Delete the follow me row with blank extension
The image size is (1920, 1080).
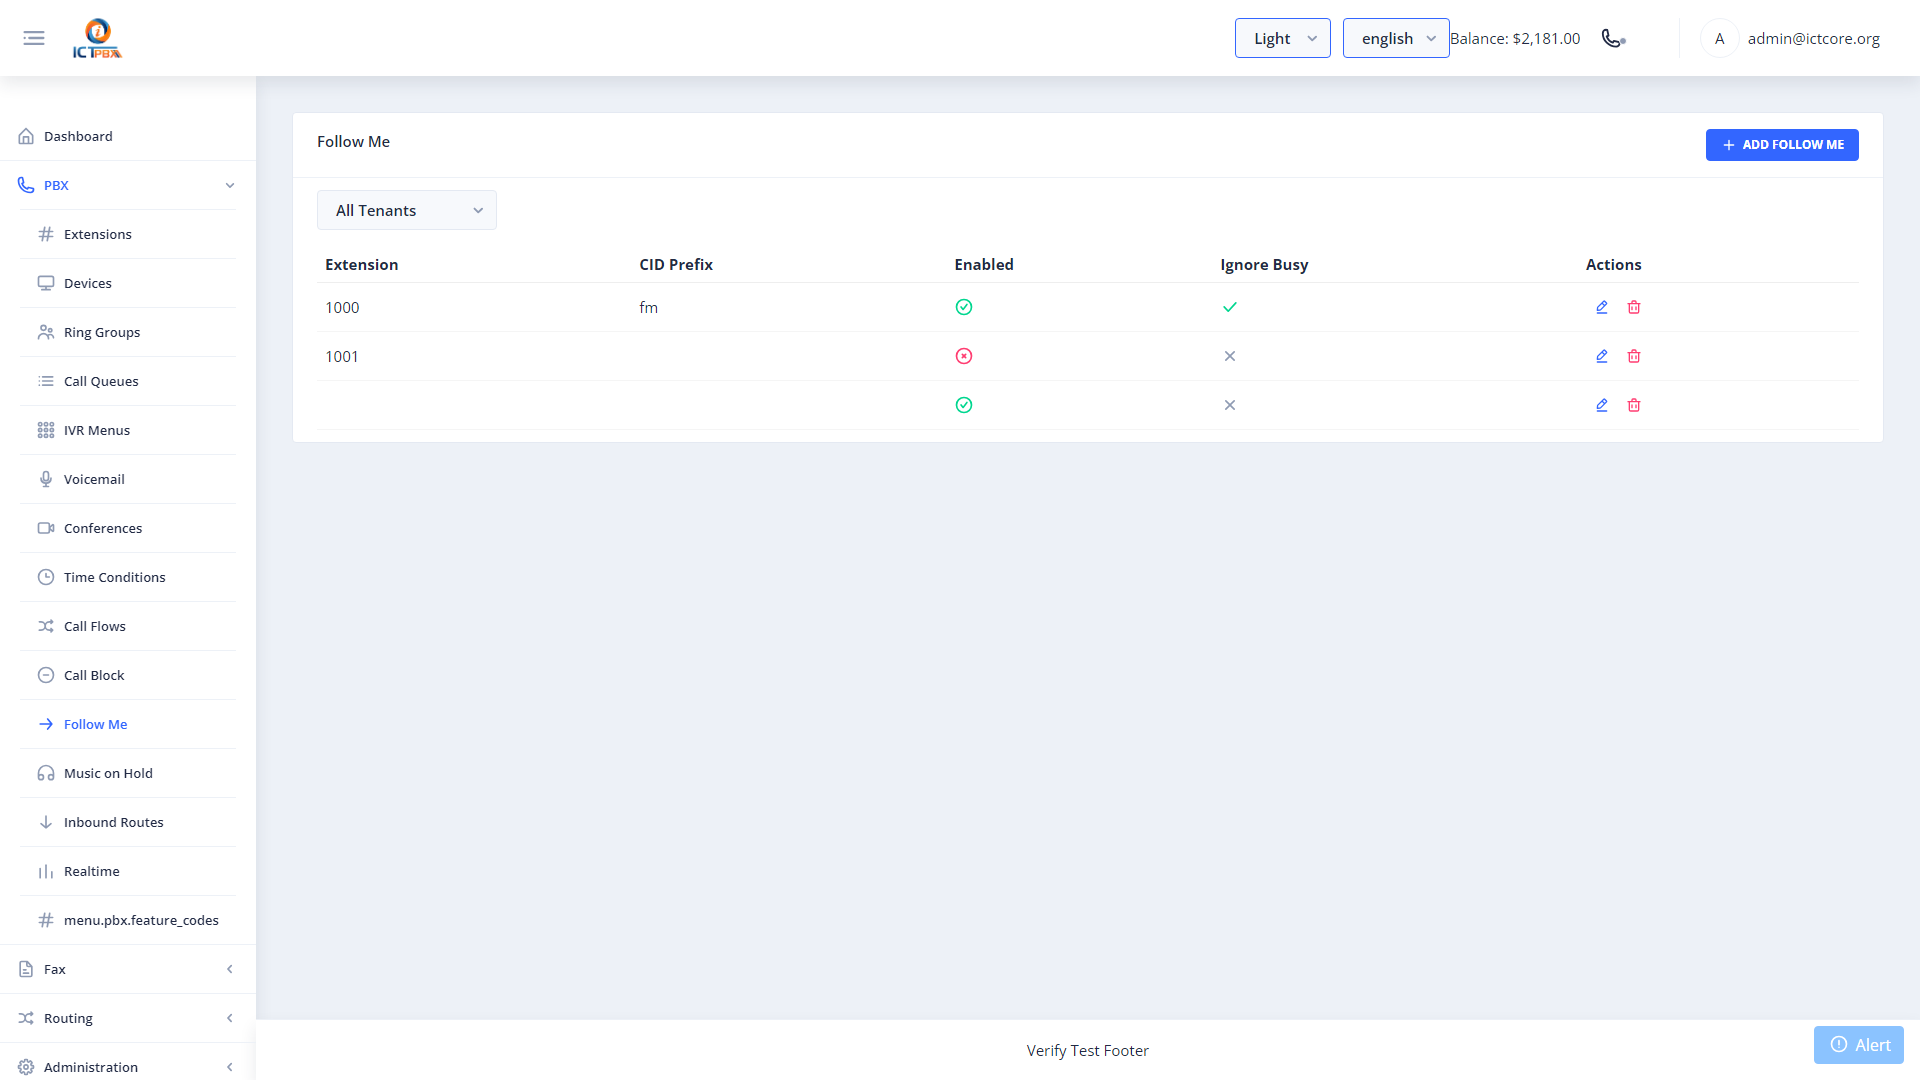pos(1634,405)
